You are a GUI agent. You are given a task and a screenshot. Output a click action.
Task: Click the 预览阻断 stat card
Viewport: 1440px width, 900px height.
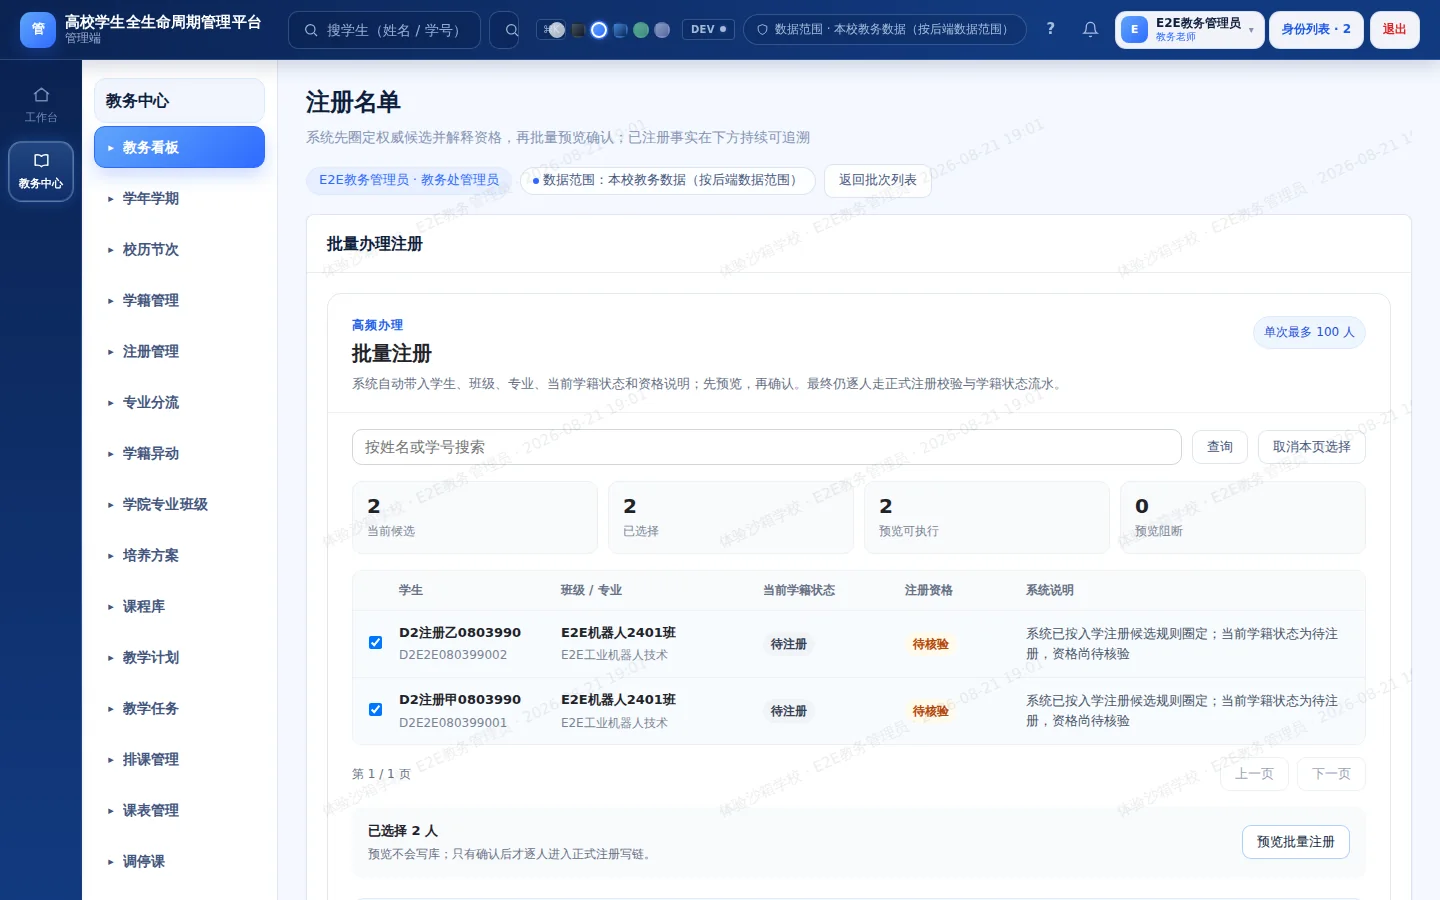click(1243, 517)
